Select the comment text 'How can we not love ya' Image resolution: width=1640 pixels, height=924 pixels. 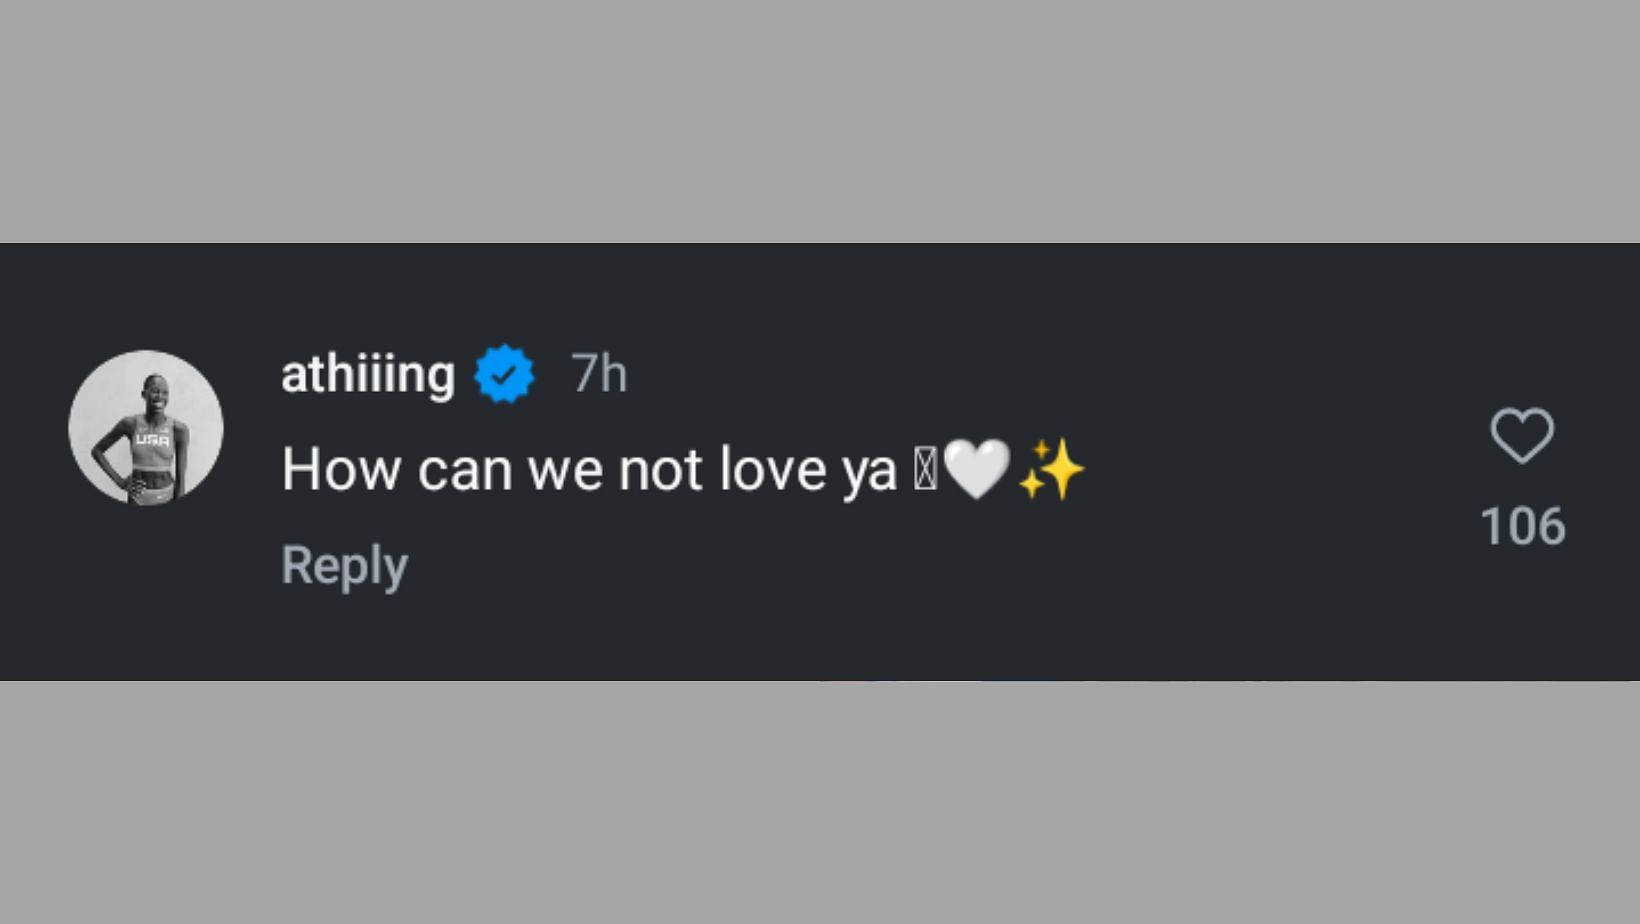[x=589, y=469]
